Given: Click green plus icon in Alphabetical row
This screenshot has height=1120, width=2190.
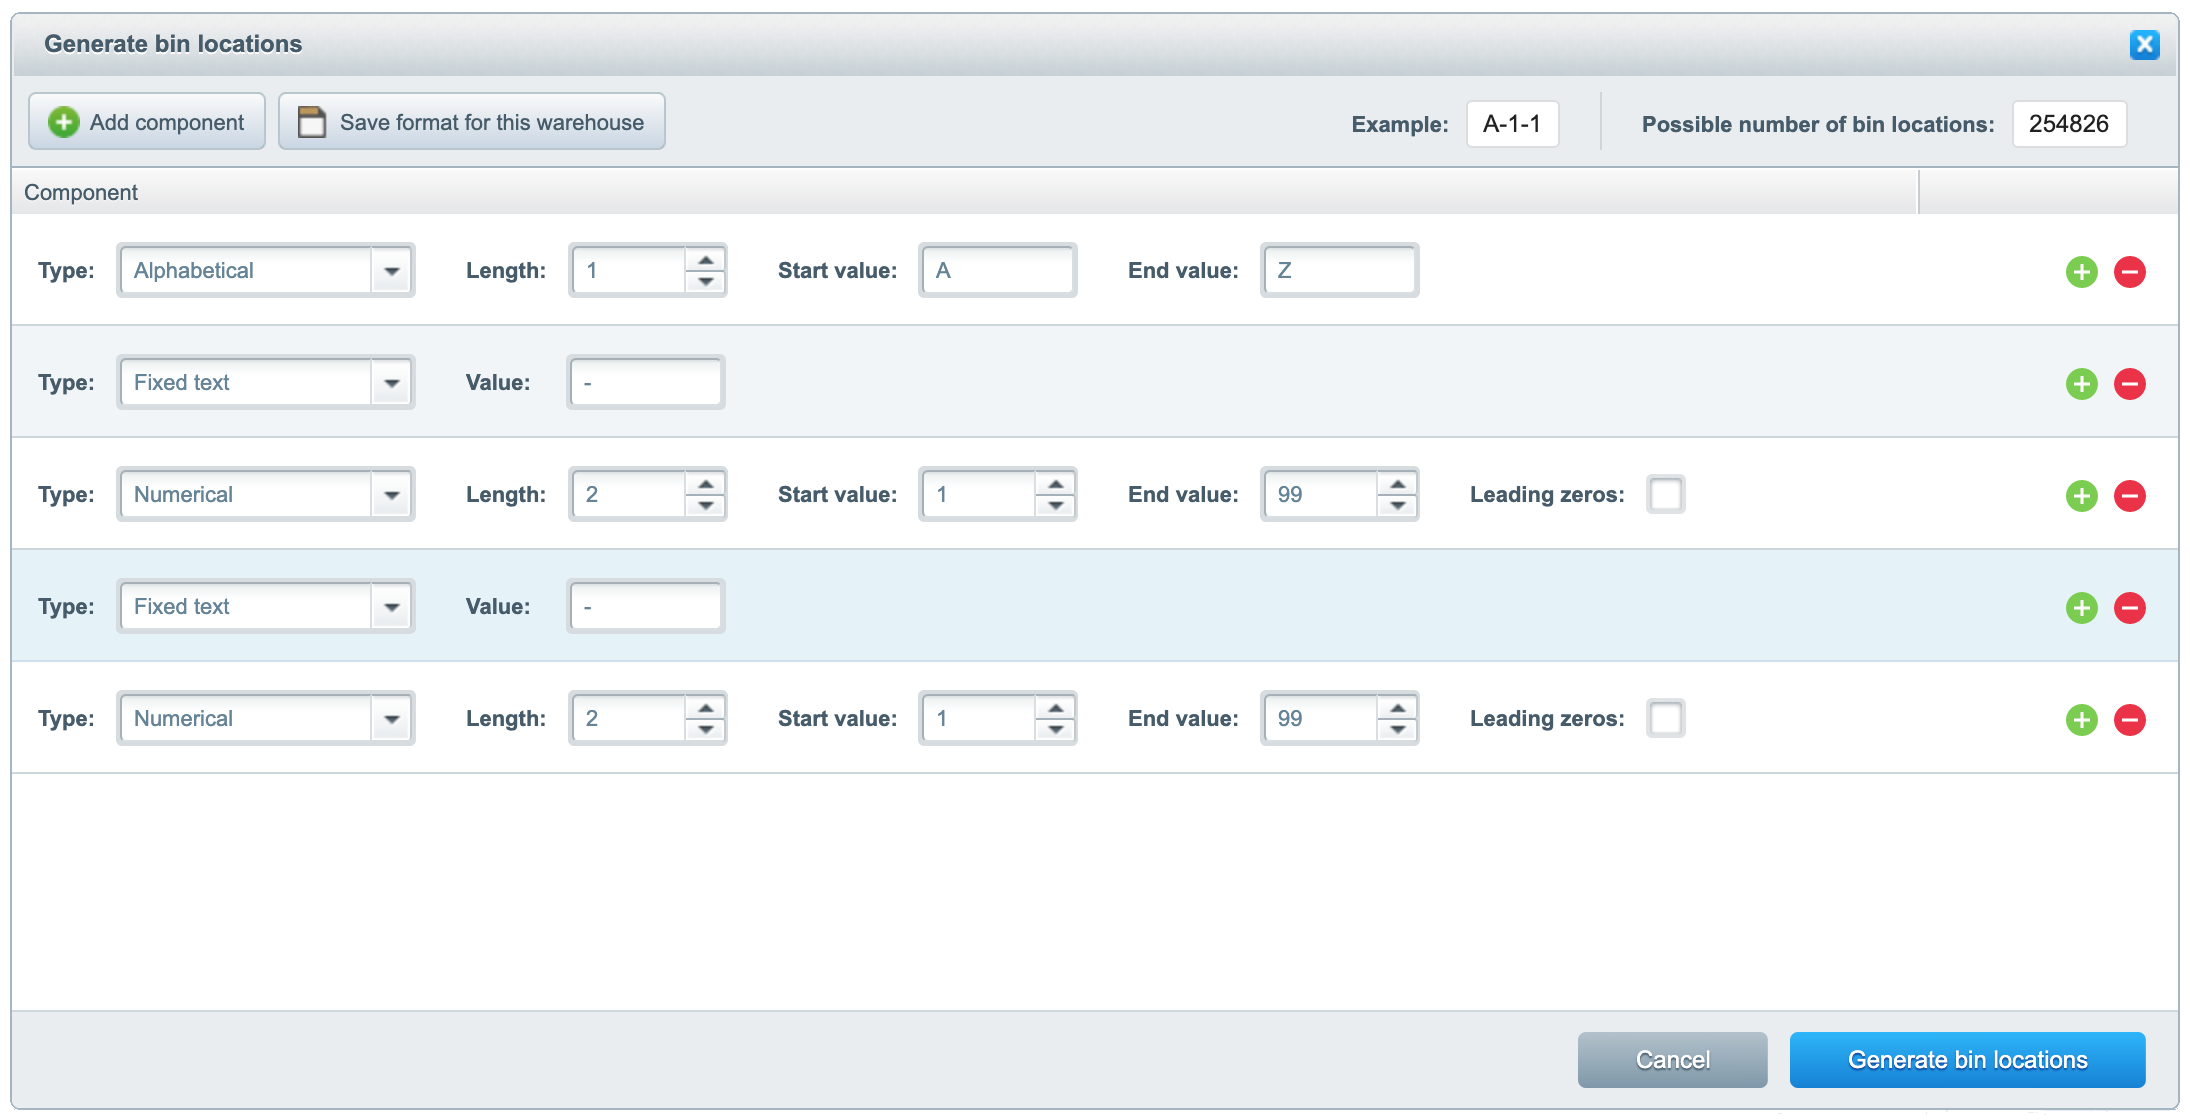Looking at the screenshot, I should (2081, 272).
